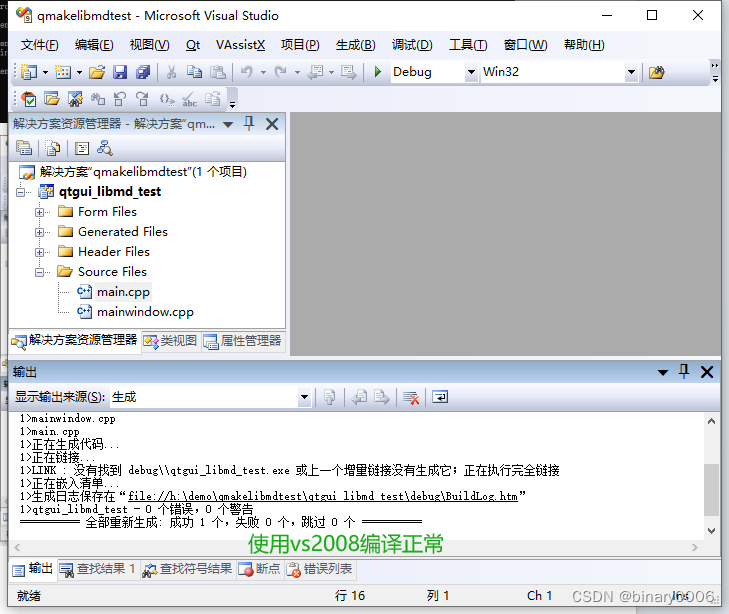Expand the Header Files folder
This screenshot has height=614, width=729.
40,252
